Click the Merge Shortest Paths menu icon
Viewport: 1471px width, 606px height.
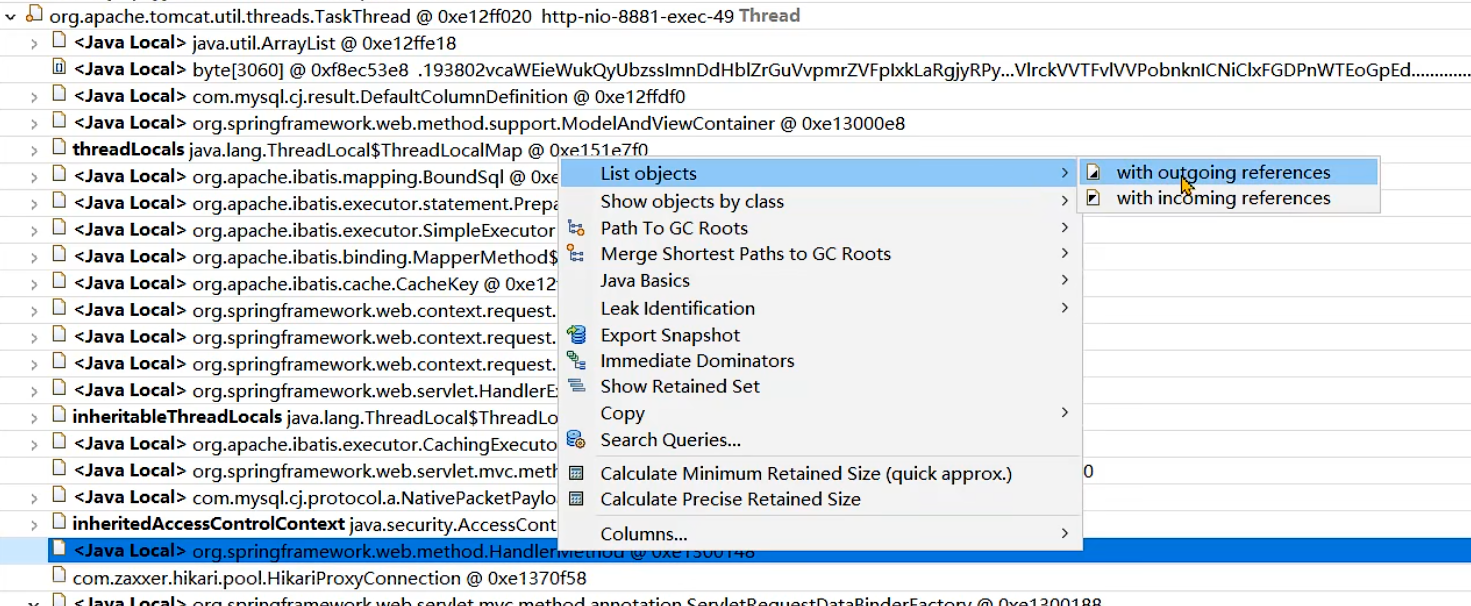click(x=576, y=254)
